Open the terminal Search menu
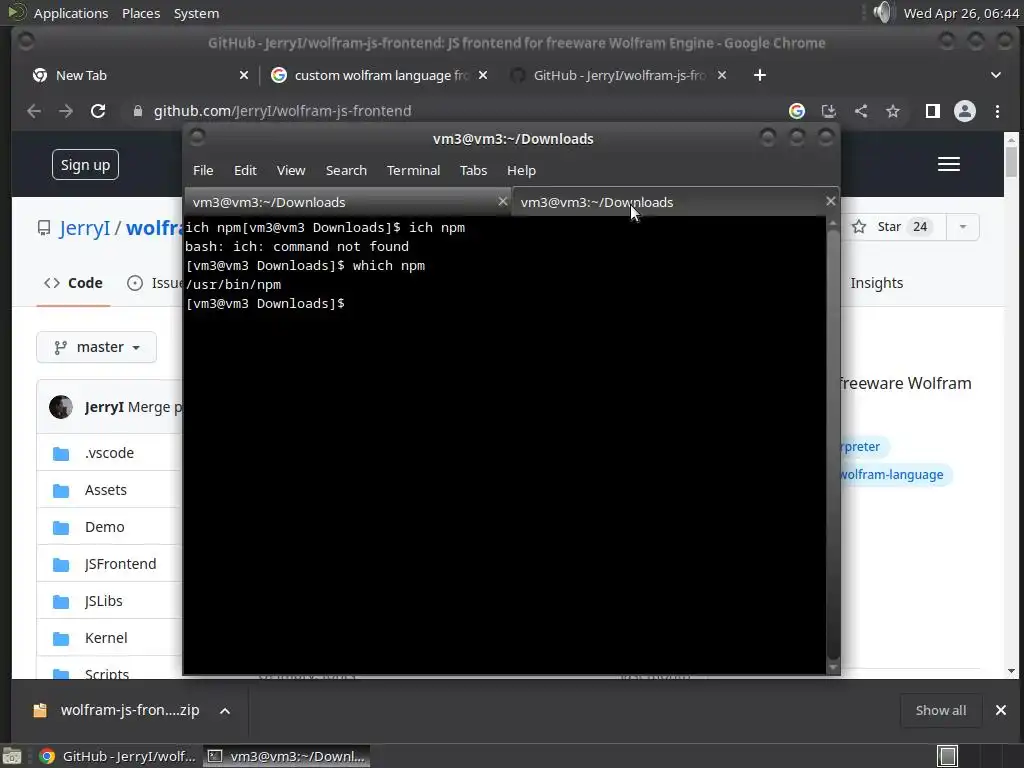Viewport: 1024px width, 768px height. pos(346,170)
